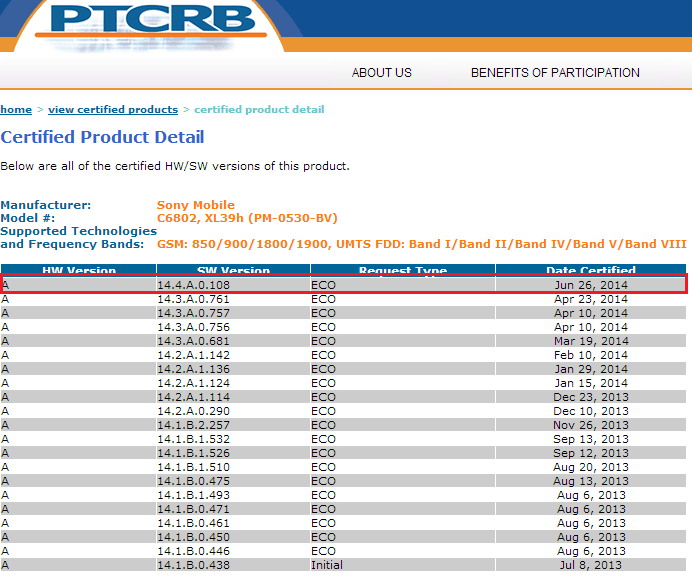Select SW version 14.1.B.0.446 cell
Image resolution: width=692 pixels, height=578 pixels.
[233, 551]
